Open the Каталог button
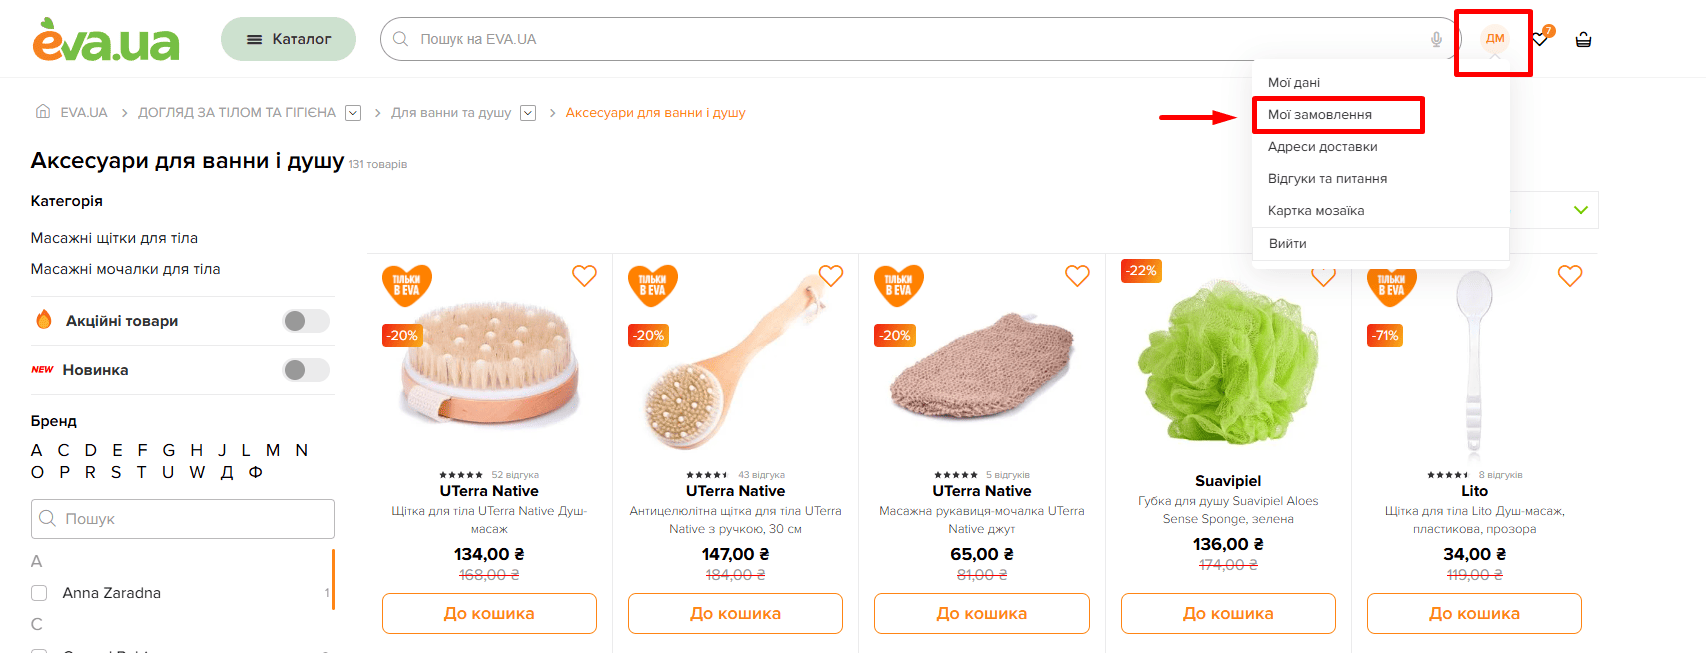This screenshot has width=1706, height=653. (288, 39)
